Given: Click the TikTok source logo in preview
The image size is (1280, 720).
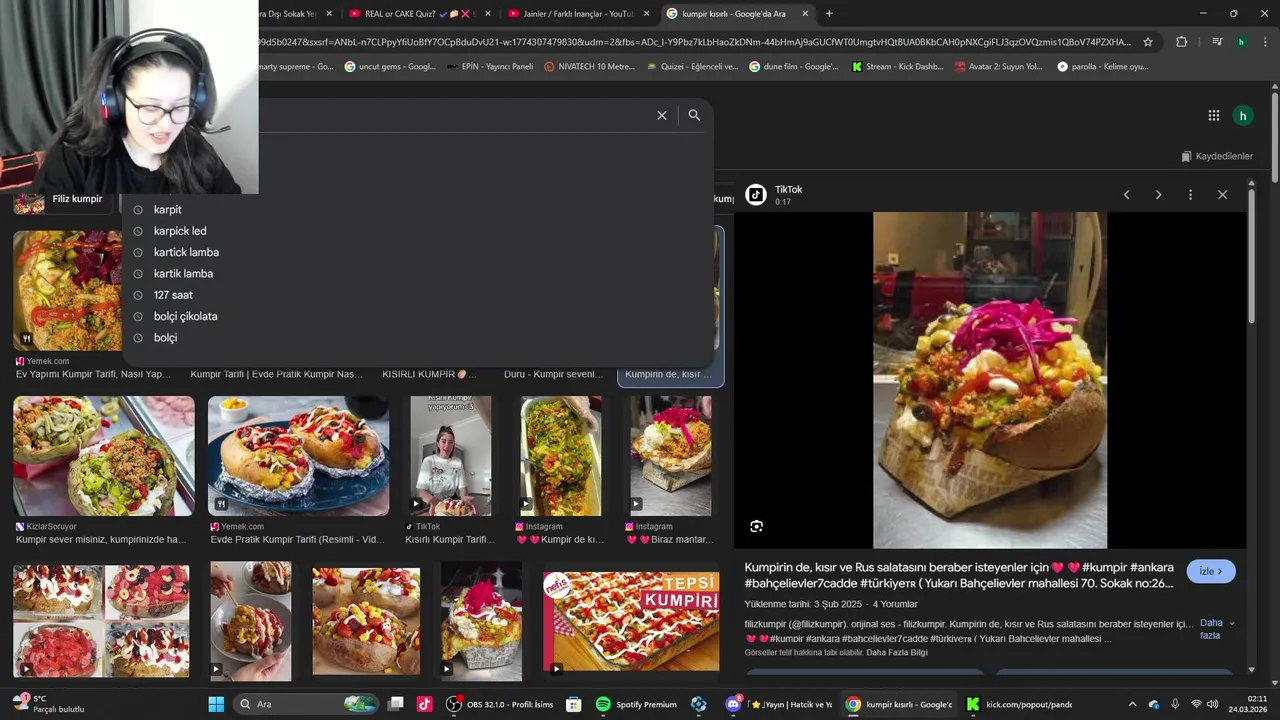Looking at the screenshot, I should click(x=756, y=195).
